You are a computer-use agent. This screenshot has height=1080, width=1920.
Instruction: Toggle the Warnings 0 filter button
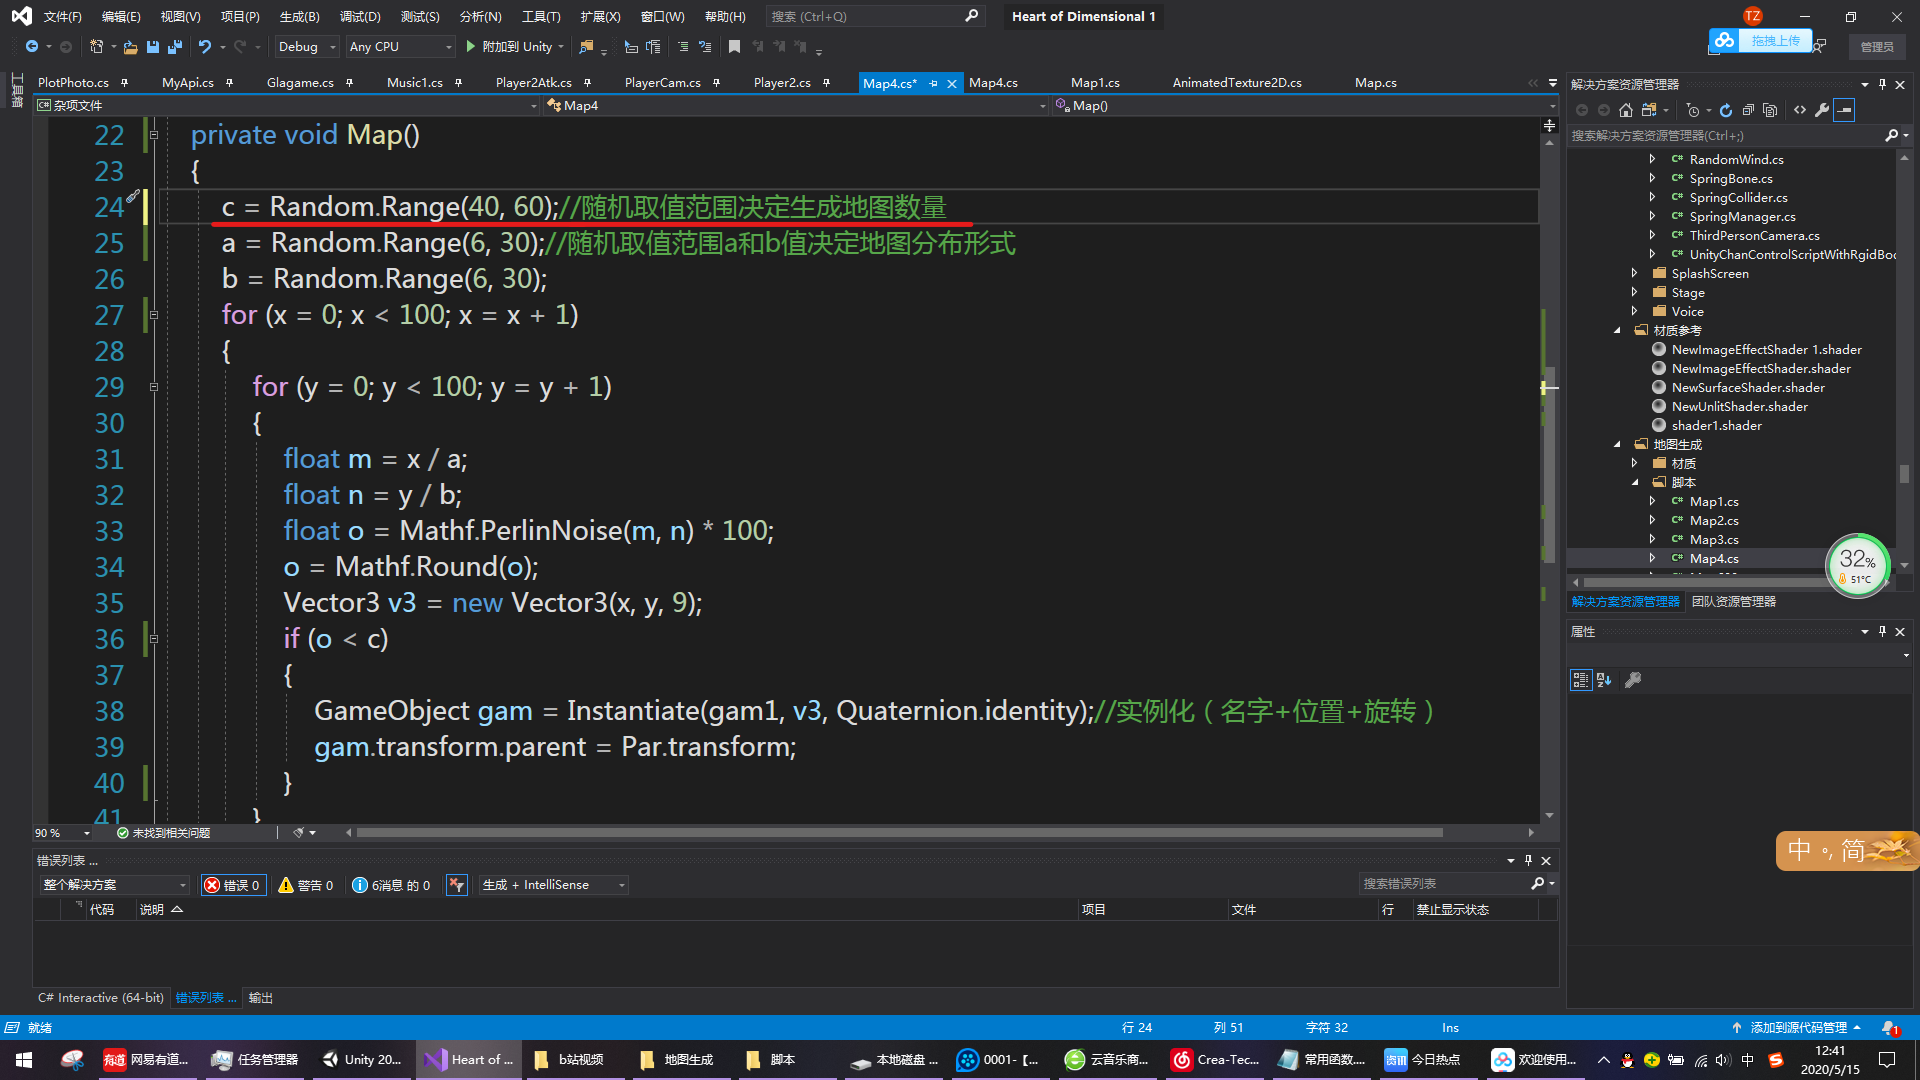tap(306, 885)
